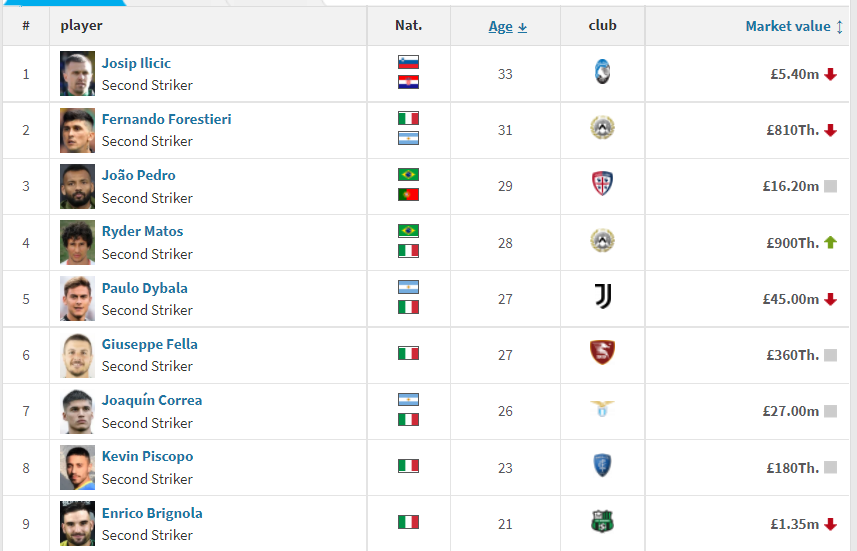Open the Salernitana club crest
The image size is (857, 551).
(x=602, y=352)
